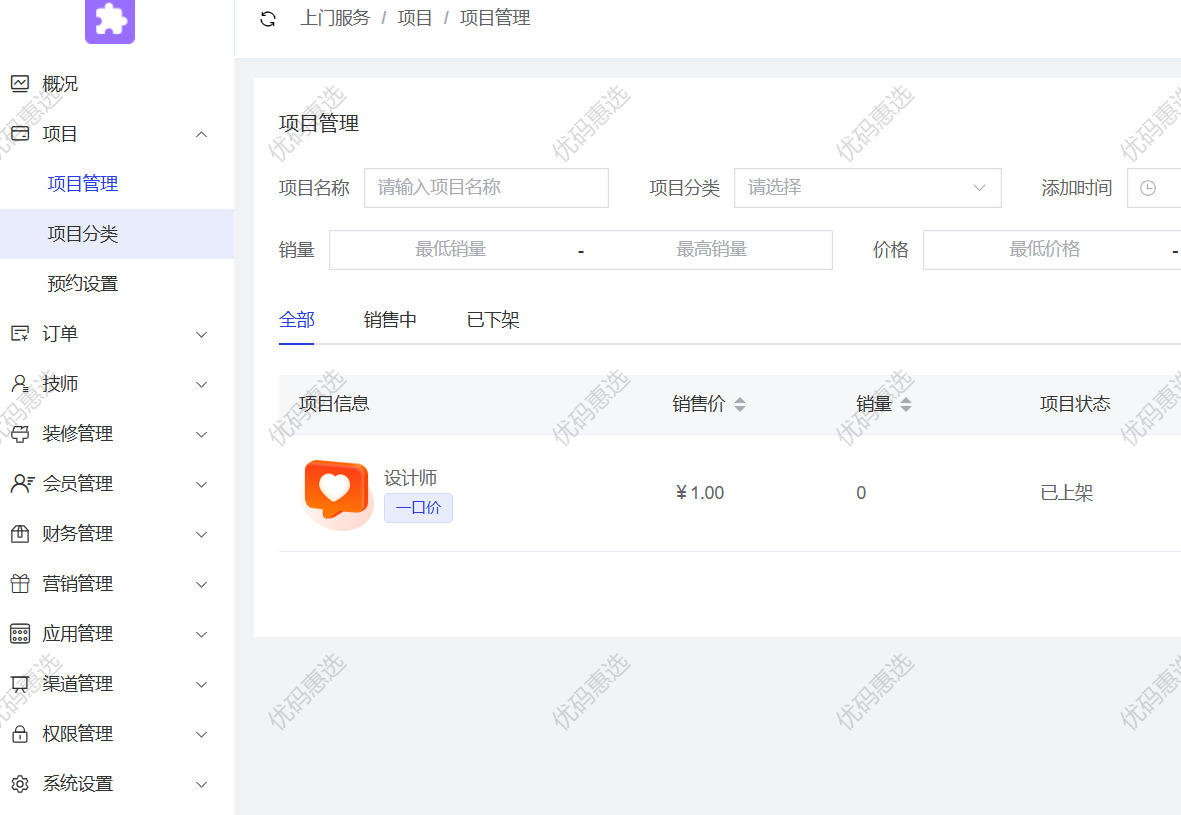Viewport: 1181px width, 815px height.
Task: Click the 设计师 project thumbnail image
Action: pos(336,493)
